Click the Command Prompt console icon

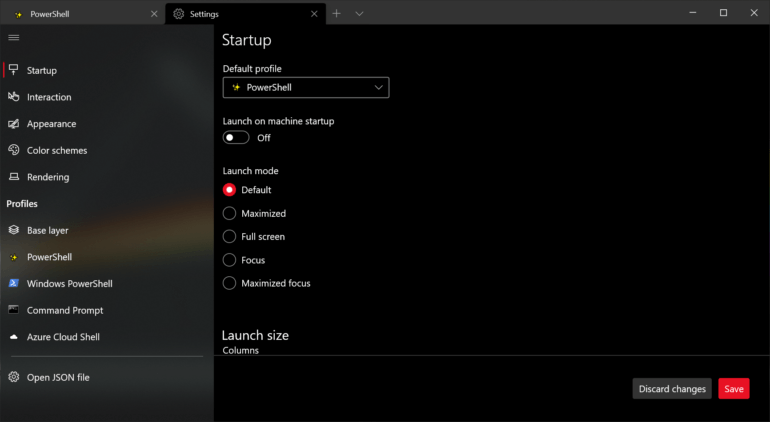point(14,309)
